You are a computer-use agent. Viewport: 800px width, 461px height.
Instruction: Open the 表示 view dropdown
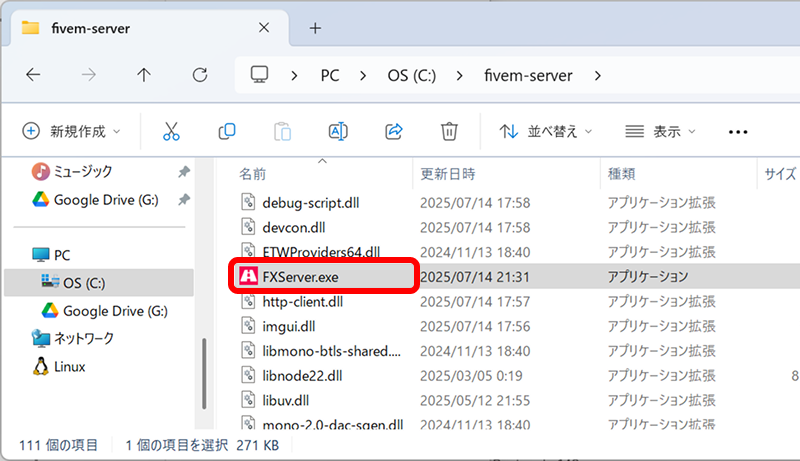660,132
